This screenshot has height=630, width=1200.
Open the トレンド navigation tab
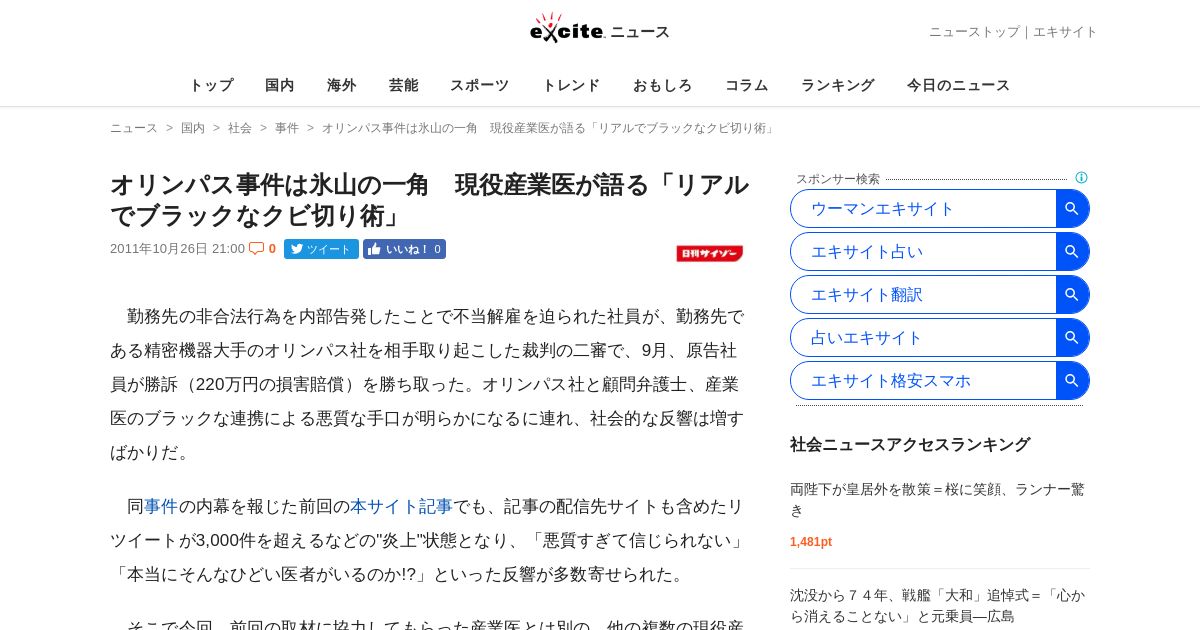[571, 85]
